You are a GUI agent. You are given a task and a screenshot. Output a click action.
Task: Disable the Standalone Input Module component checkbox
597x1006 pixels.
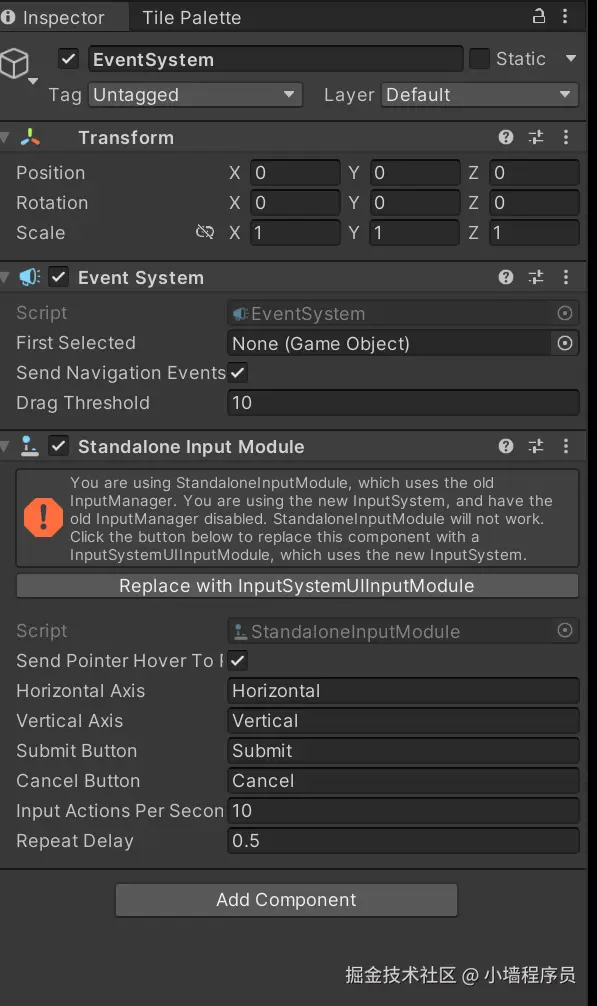click(58, 446)
